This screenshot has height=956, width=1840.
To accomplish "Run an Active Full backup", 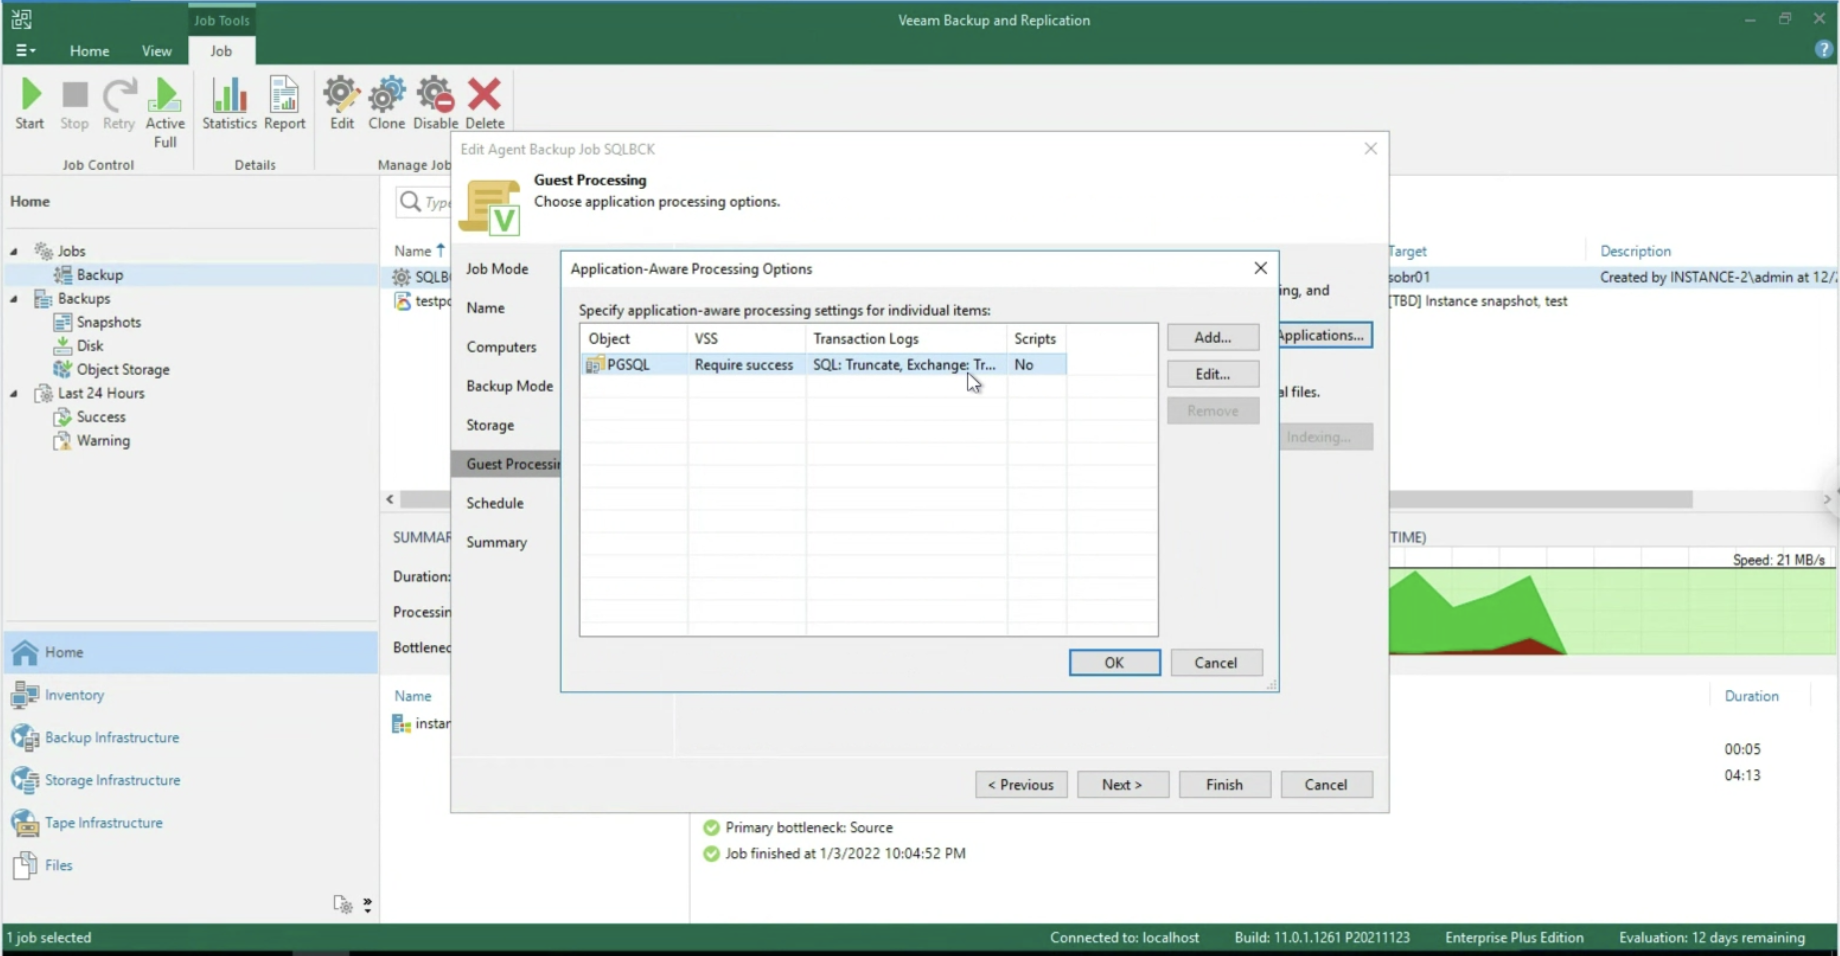I will click(165, 113).
